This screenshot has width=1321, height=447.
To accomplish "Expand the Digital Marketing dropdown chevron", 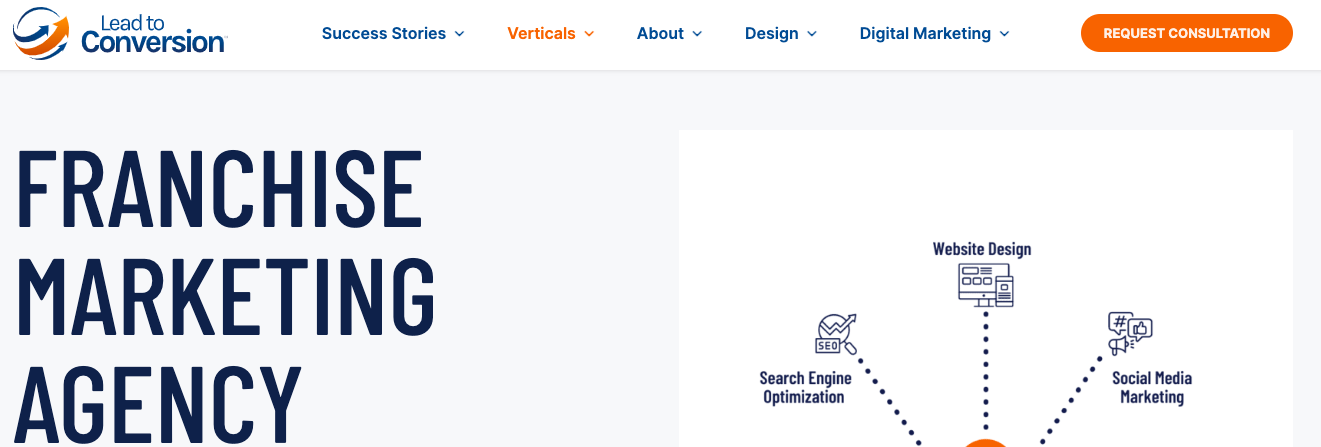I will [1004, 34].
